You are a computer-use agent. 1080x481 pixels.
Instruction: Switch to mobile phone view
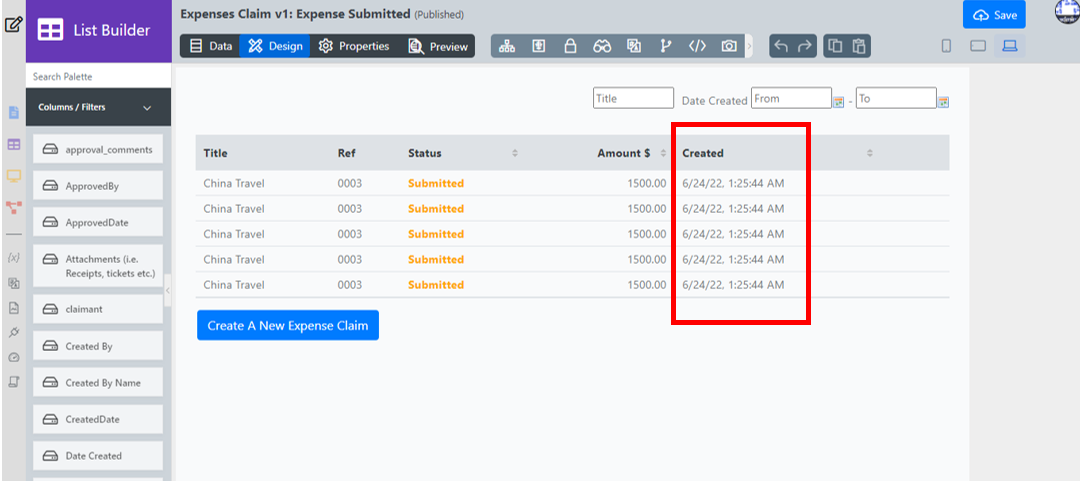click(946, 46)
